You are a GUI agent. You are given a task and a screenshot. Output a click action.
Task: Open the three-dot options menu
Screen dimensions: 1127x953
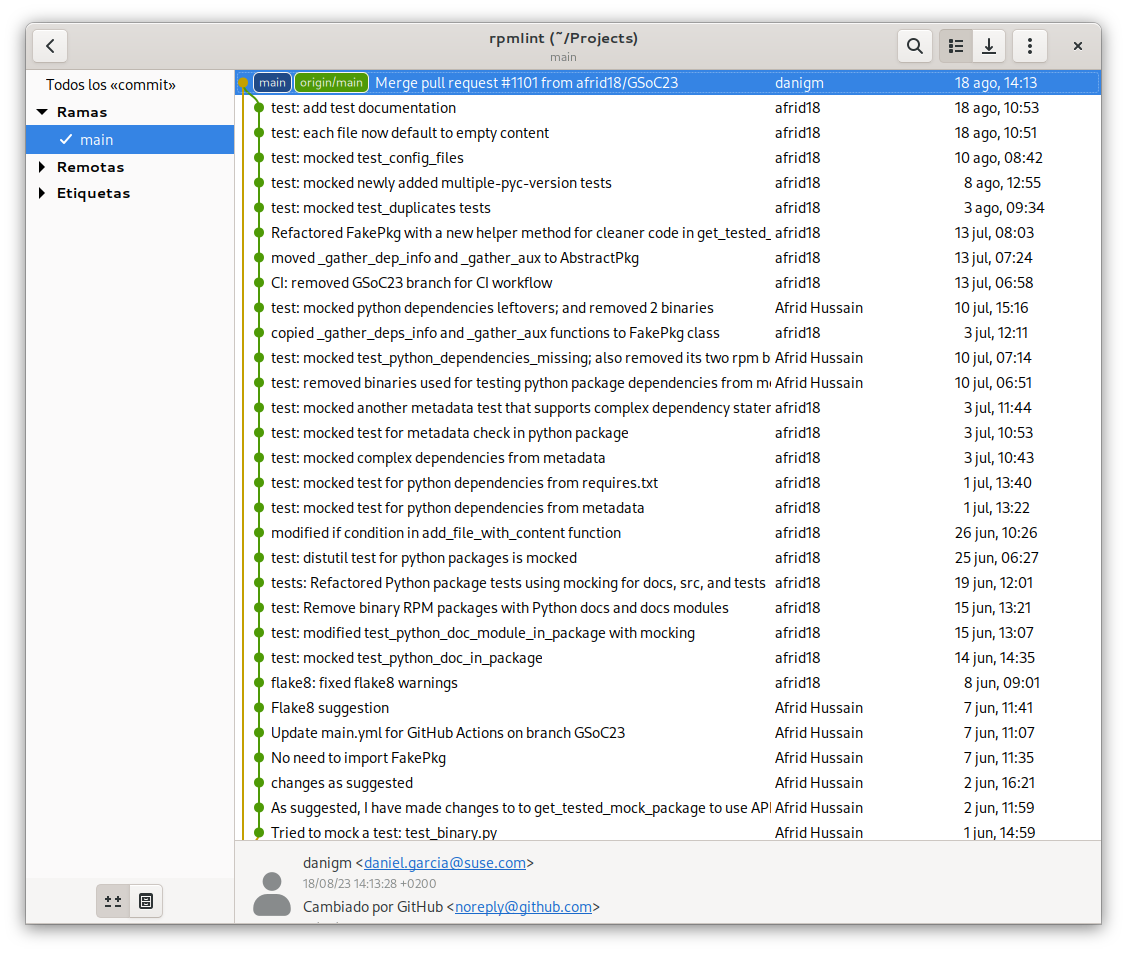click(1029, 46)
